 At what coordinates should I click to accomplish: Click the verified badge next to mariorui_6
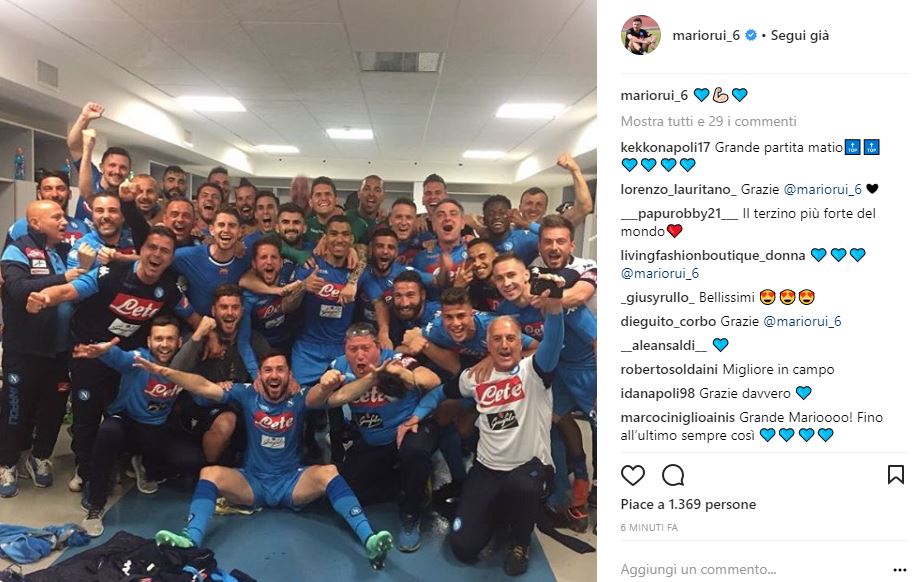click(x=751, y=36)
